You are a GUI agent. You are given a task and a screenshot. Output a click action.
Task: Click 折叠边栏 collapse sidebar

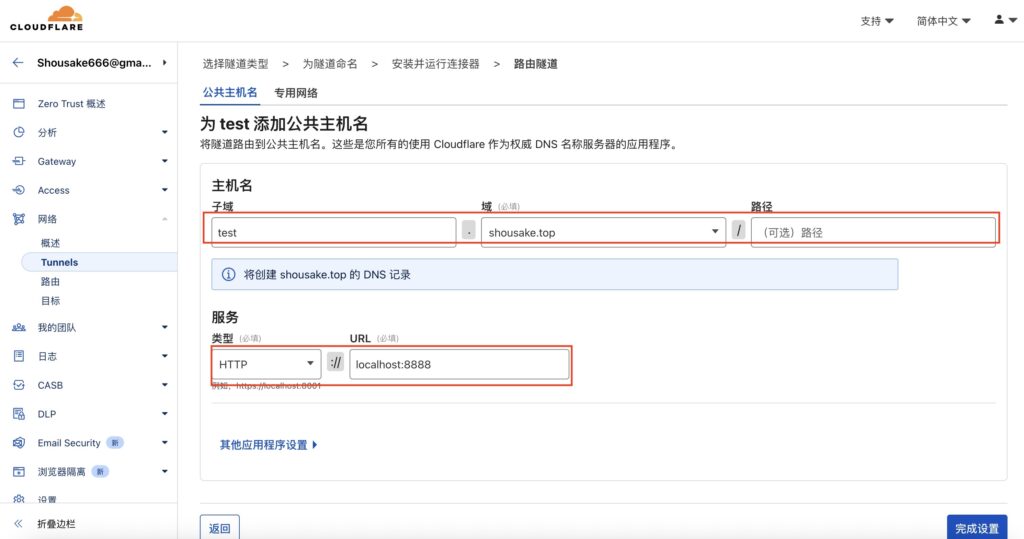(56, 523)
